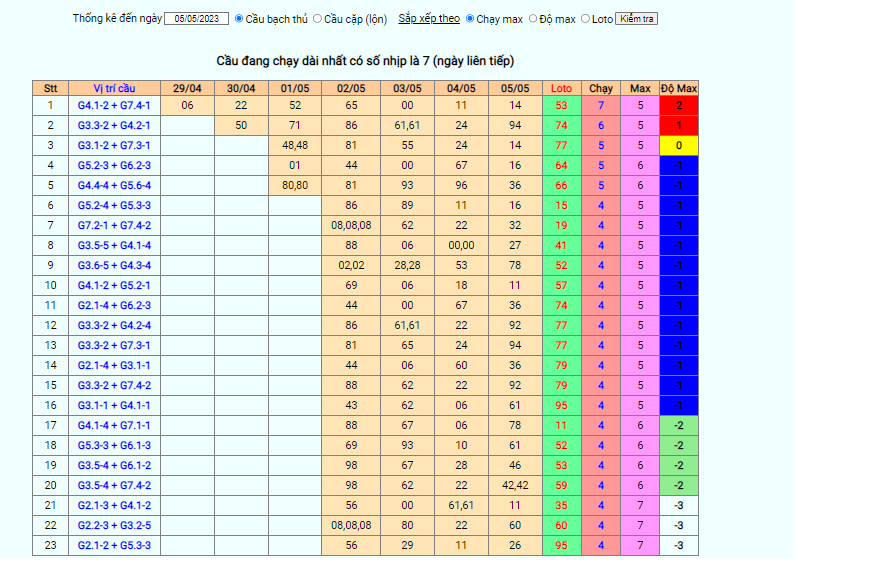Open the 'G4.1-2 + G7.4-1' position link
Image resolution: width=896 pixels, height=572 pixels.
point(113,105)
